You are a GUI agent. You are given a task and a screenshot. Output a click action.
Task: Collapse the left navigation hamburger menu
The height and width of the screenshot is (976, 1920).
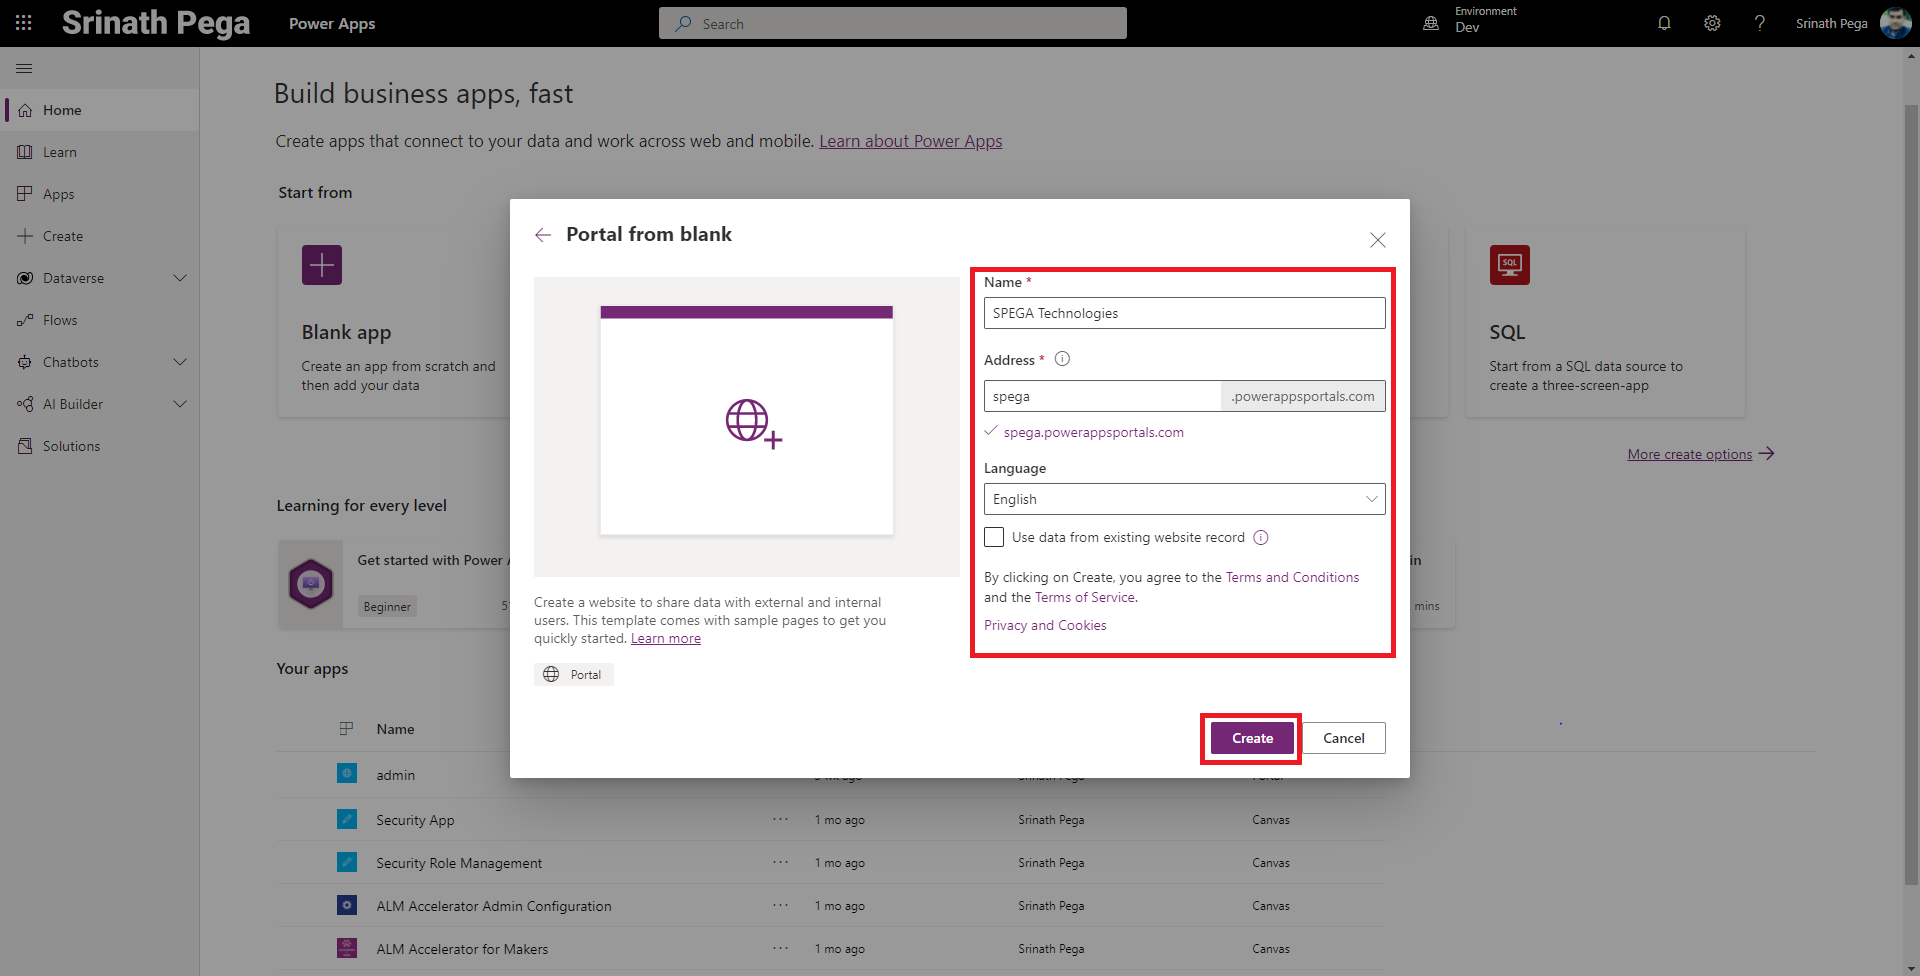(x=24, y=68)
